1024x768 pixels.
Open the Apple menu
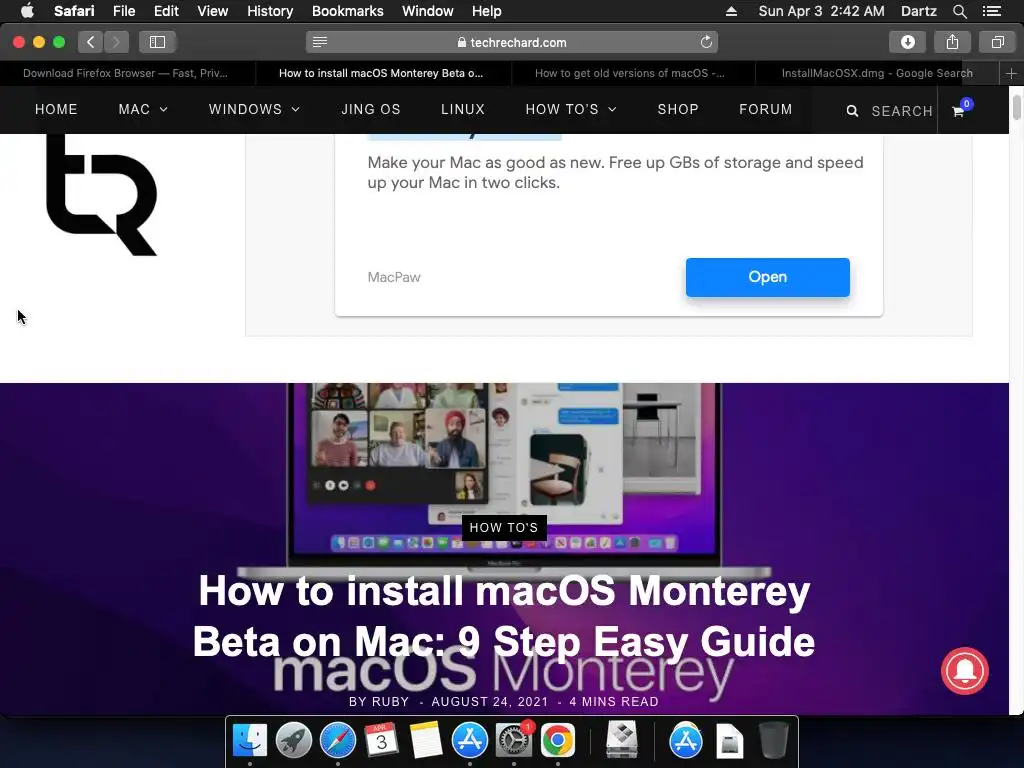27,11
